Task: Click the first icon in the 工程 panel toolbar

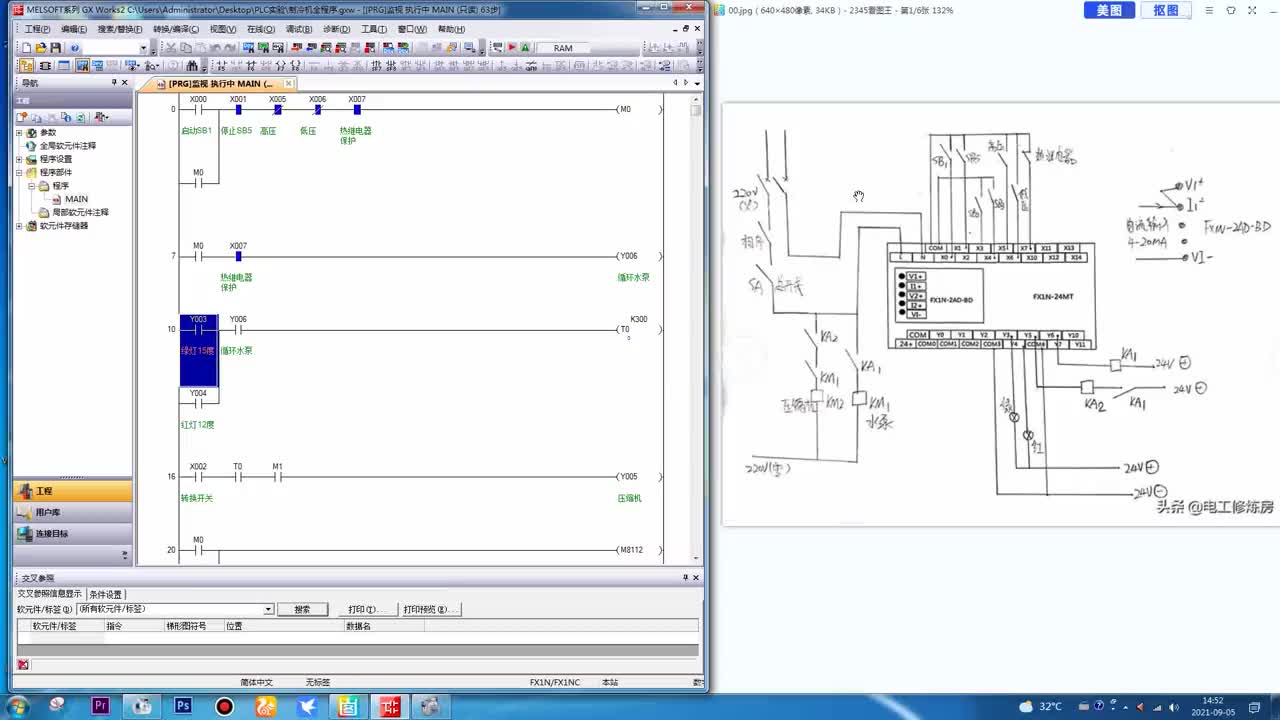Action: pyautogui.click(x=26, y=117)
